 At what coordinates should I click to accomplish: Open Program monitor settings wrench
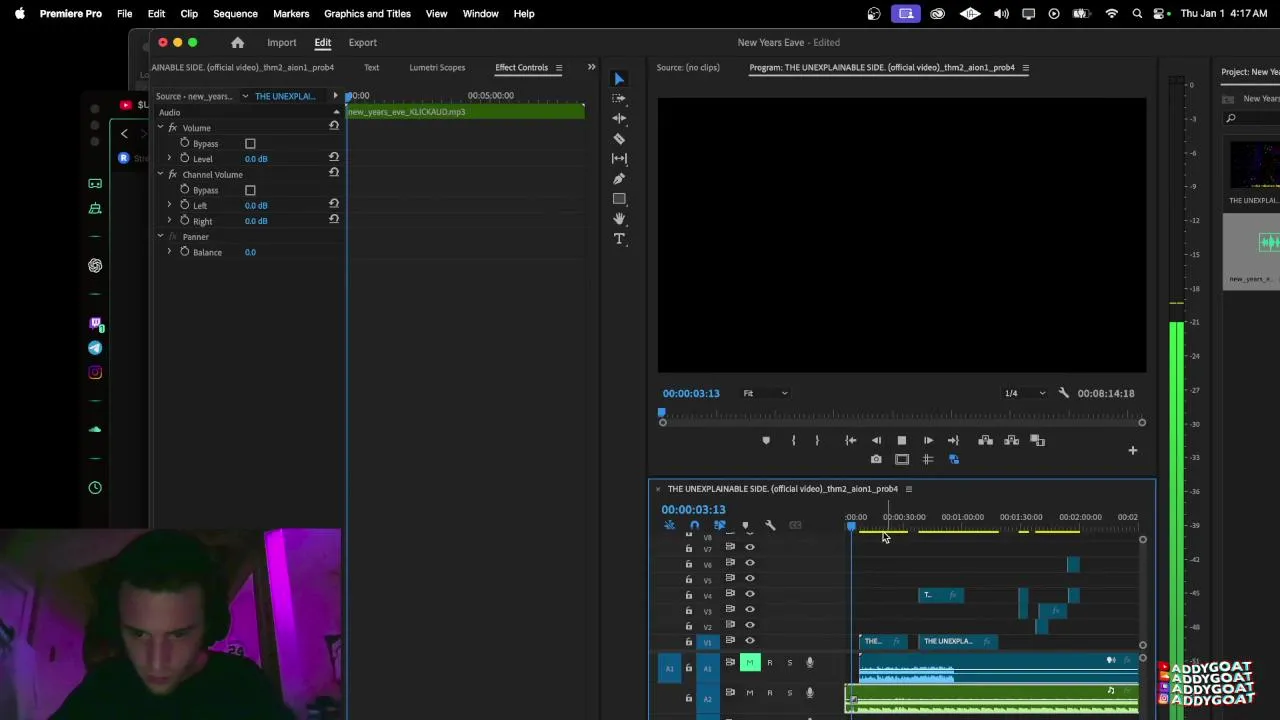click(1063, 393)
